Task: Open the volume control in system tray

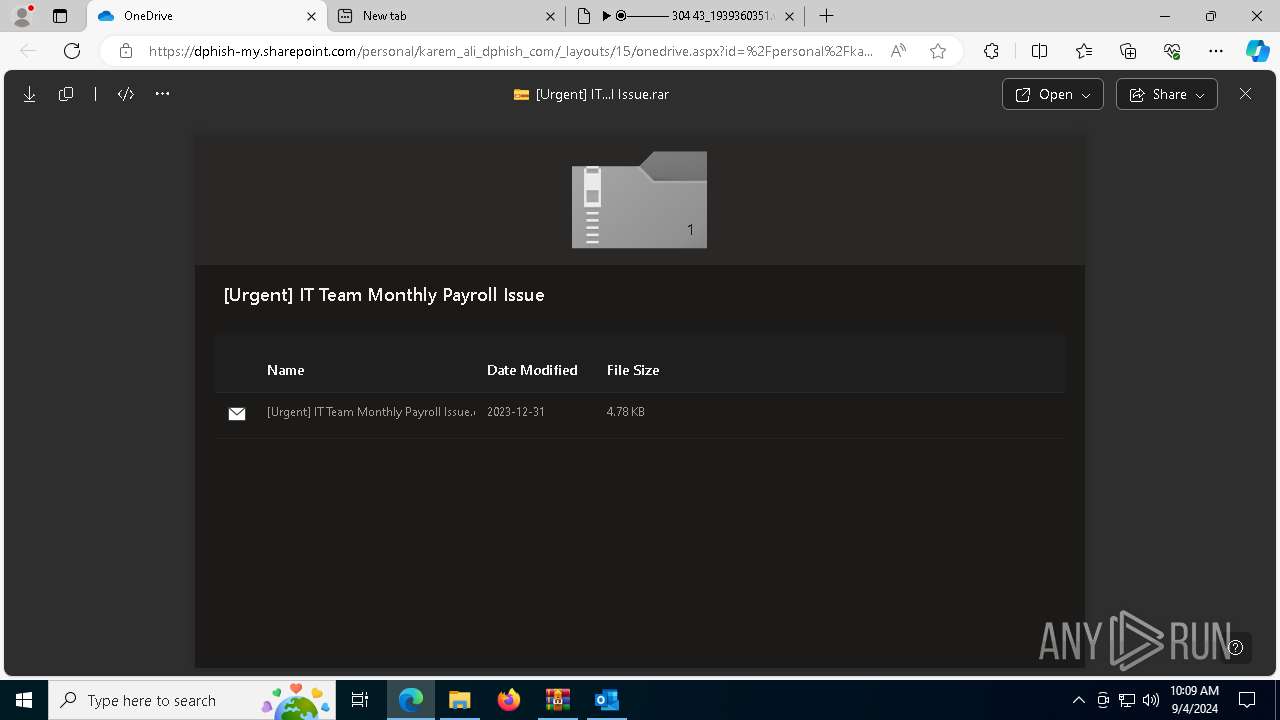Action: coord(1151,700)
